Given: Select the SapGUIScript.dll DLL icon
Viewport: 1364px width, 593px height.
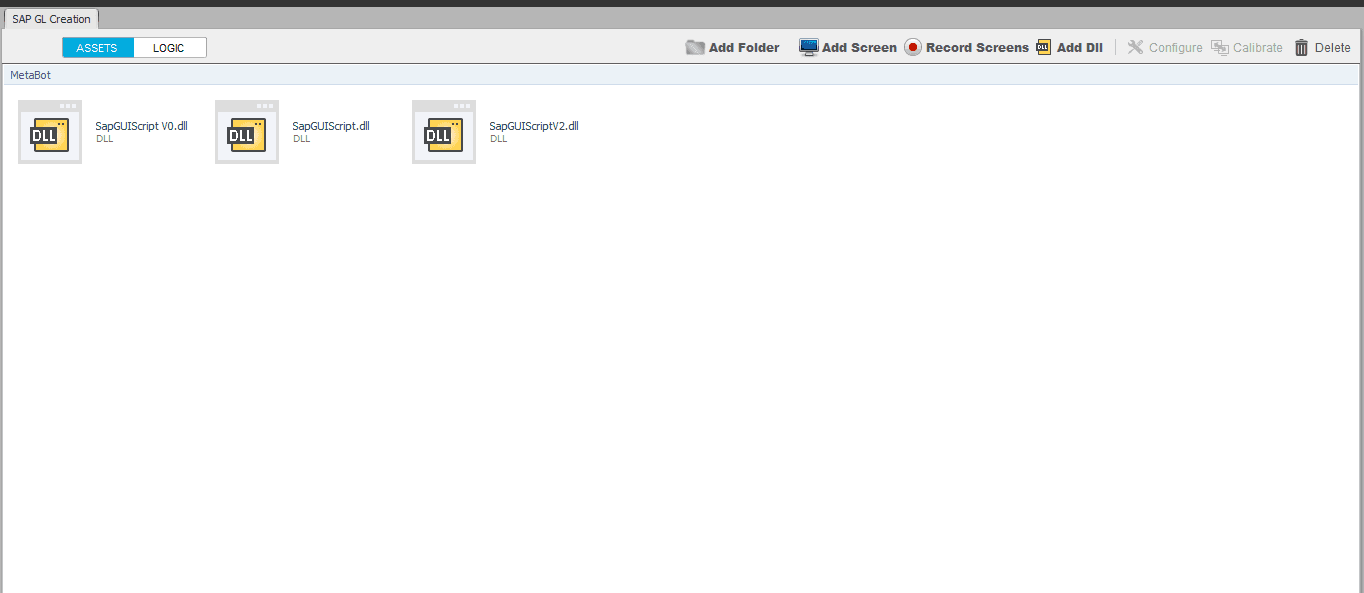Looking at the screenshot, I should pyautogui.click(x=247, y=132).
